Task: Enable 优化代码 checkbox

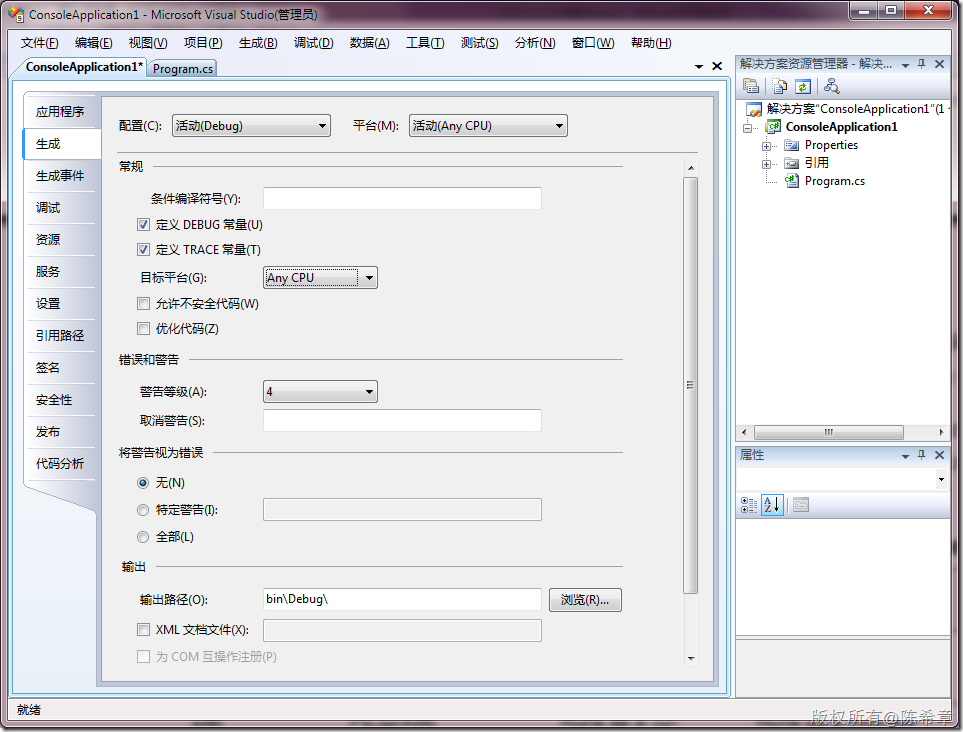Action: [x=143, y=329]
